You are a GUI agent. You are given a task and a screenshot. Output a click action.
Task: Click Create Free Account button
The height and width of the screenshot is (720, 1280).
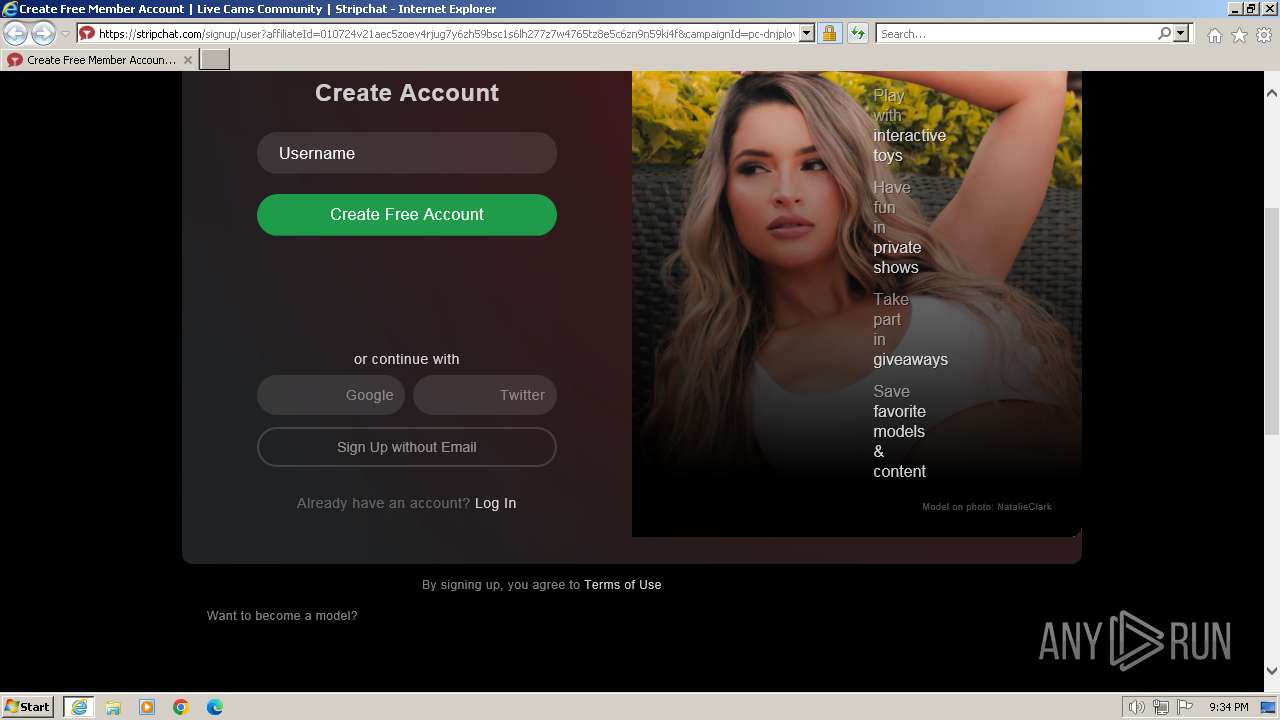407,215
